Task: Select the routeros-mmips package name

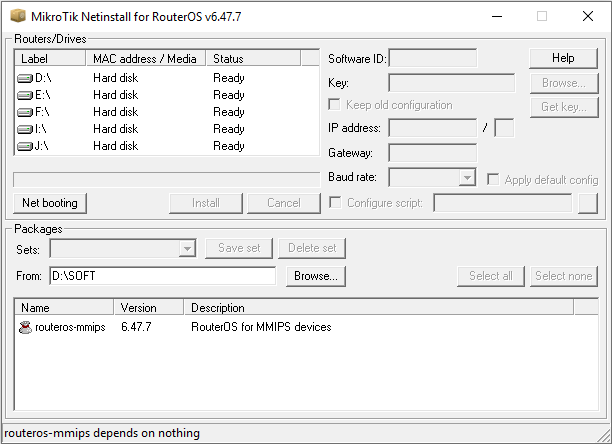Action: coord(70,327)
